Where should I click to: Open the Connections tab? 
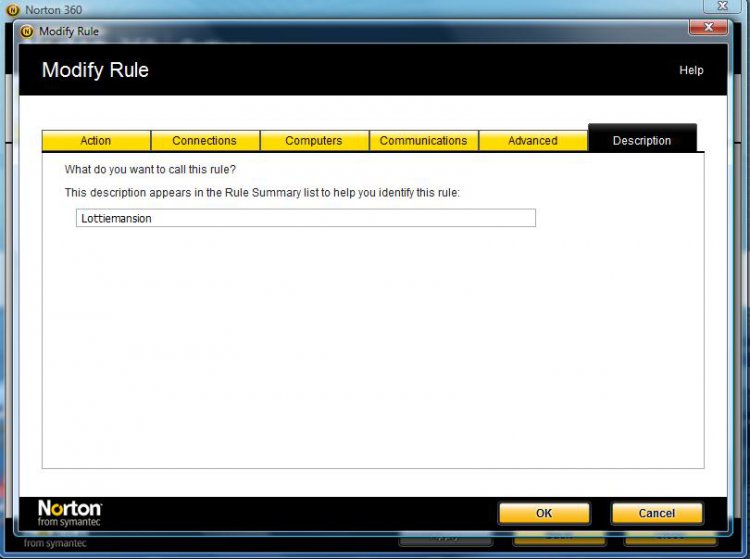pos(204,141)
